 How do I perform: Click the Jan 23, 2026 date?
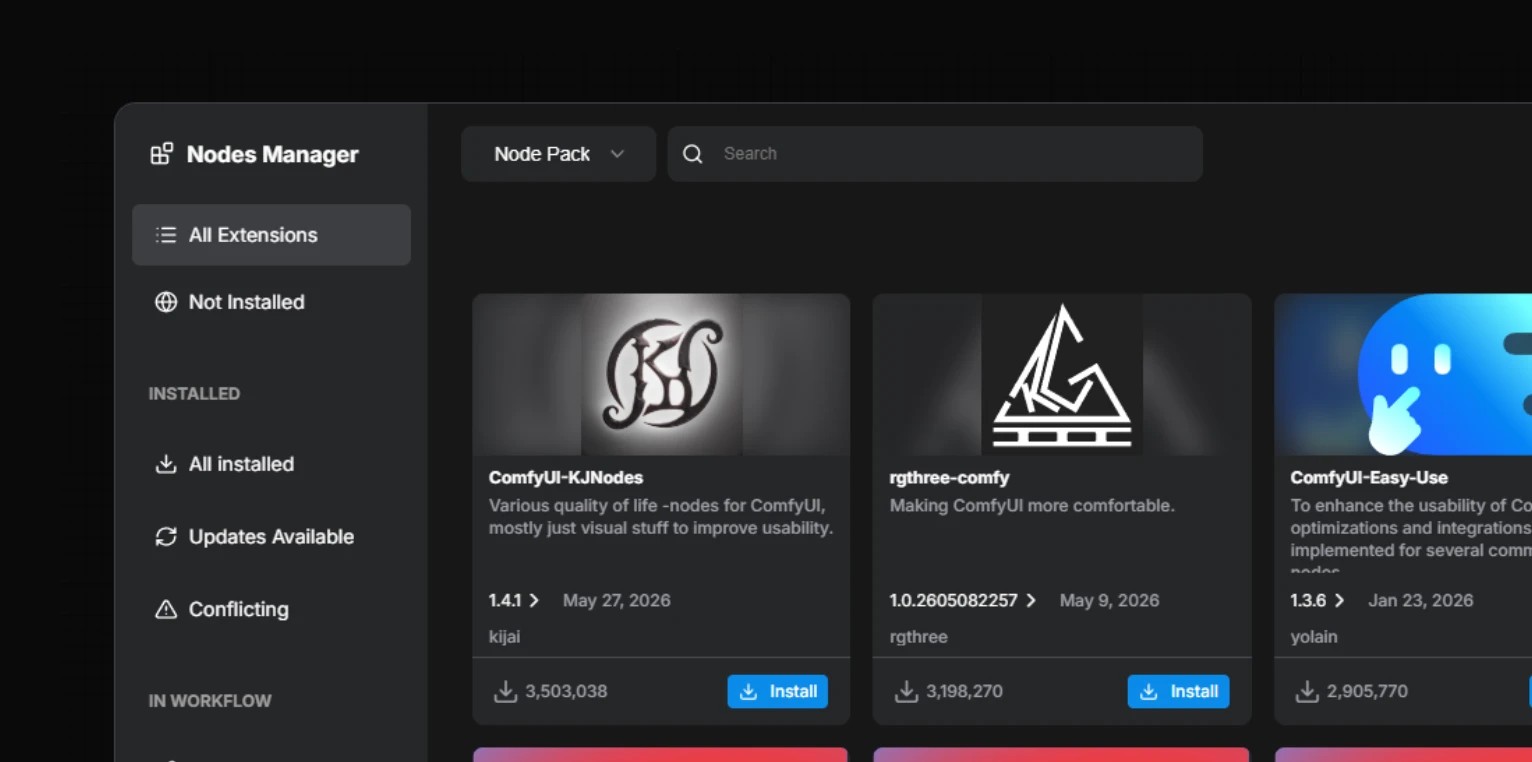(1421, 600)
